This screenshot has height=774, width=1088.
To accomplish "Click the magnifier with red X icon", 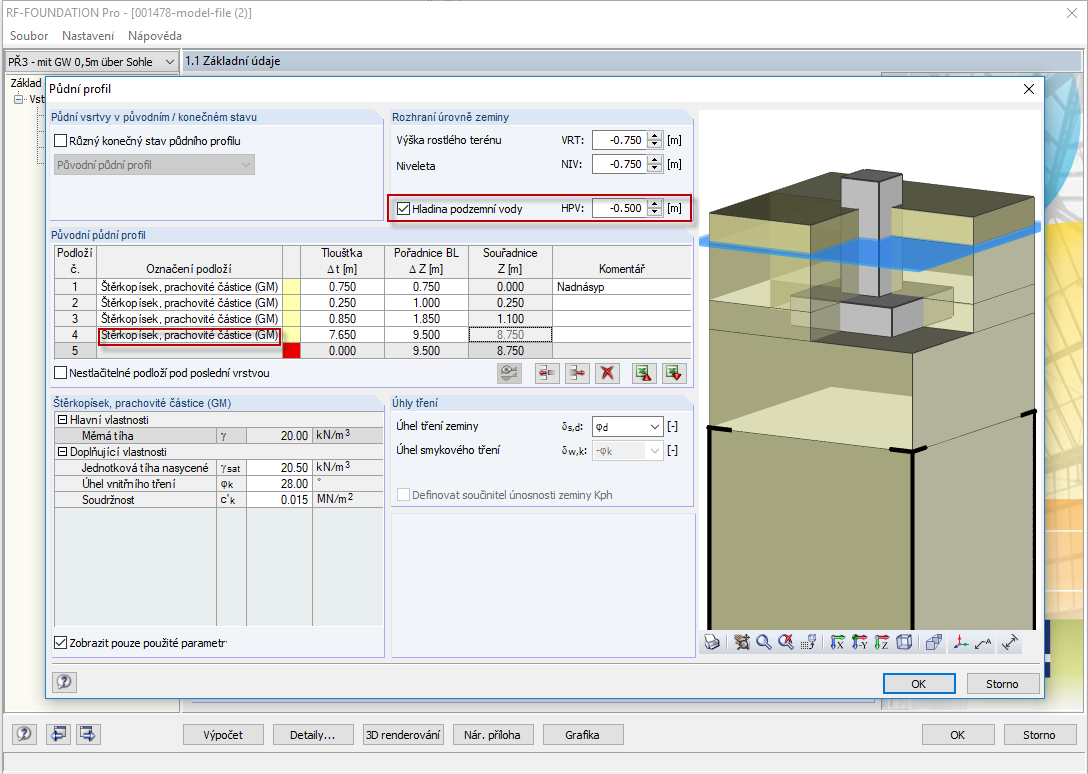I will click(x=785, y=642).
